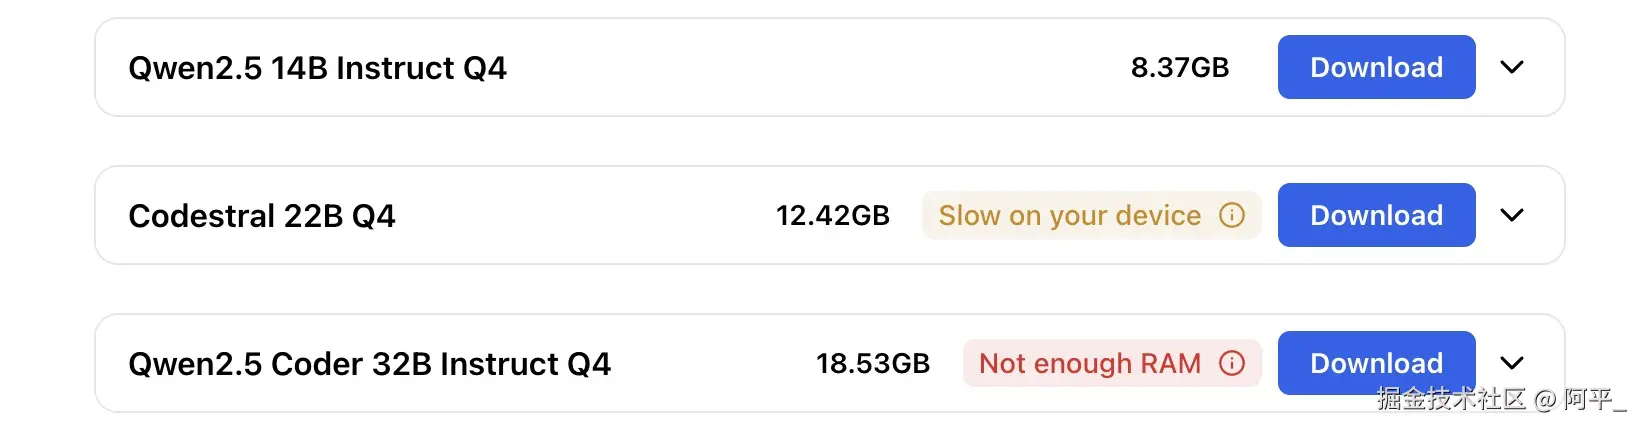Click info icon beside Not enough RAM
1642x428 pixels.
[x=1232, y=363]
